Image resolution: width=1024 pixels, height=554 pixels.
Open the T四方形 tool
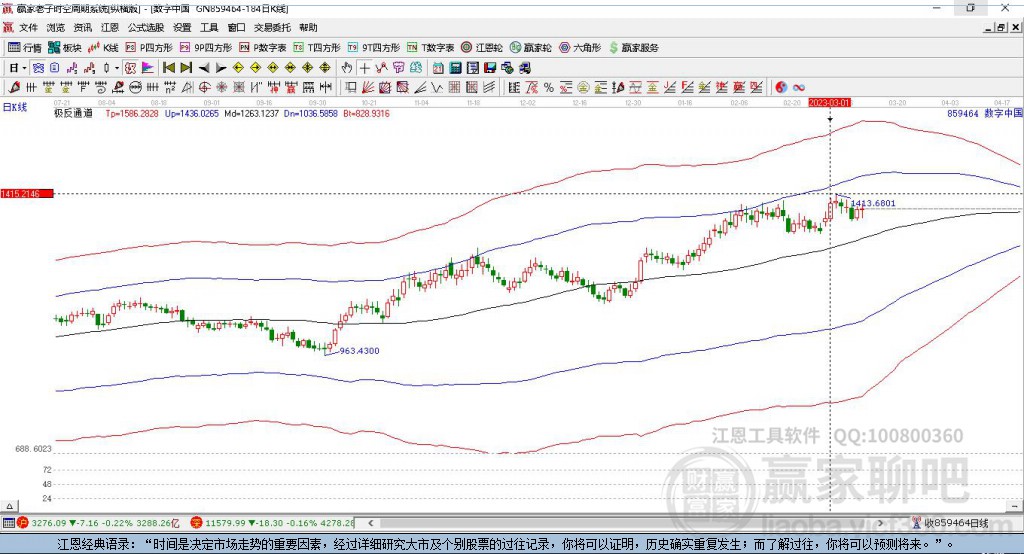(317, 48)
